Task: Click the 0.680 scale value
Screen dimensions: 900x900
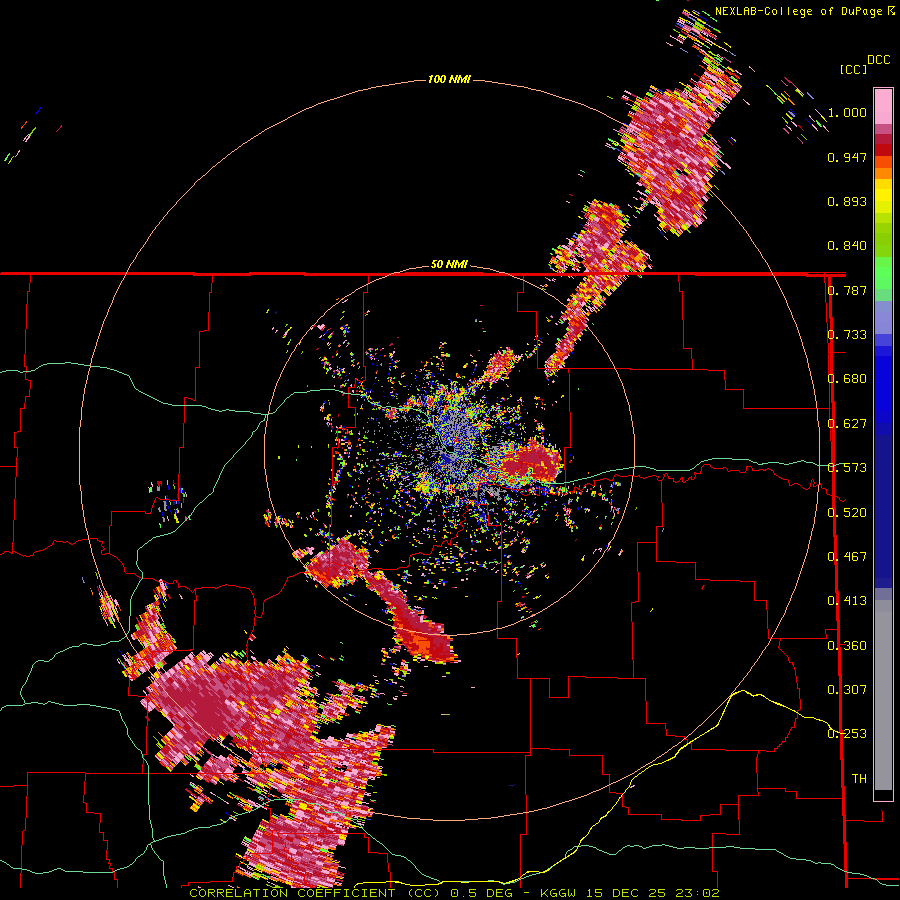Action: pyautogui.click(x=847, y=379)
